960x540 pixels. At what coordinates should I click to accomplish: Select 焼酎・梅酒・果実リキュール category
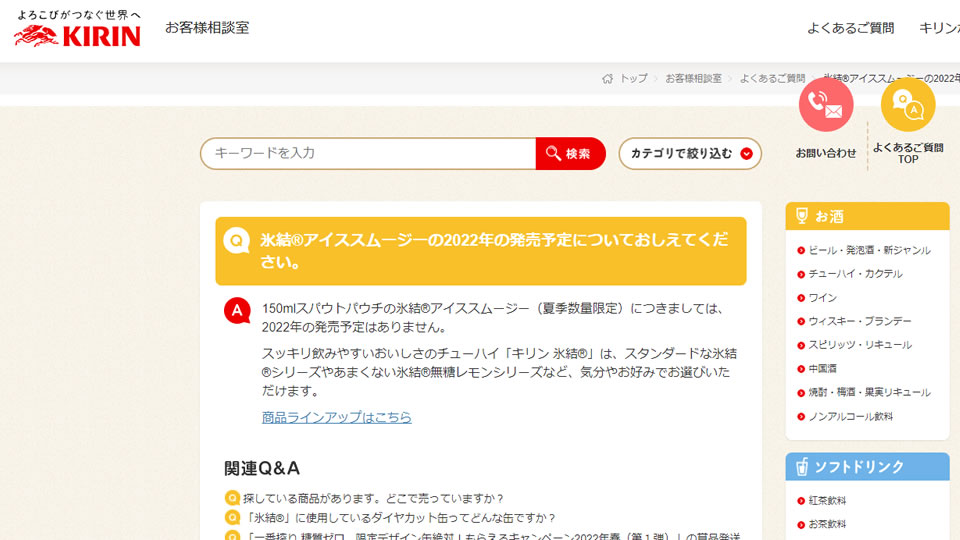869,392
